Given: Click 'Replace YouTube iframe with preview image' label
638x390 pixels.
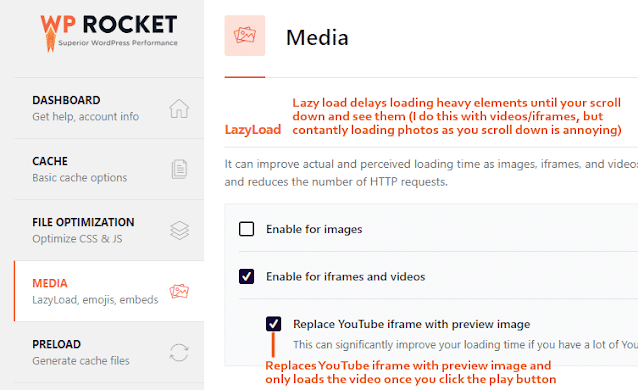Looking at the screenshot, I should click(x=411, y=324).
